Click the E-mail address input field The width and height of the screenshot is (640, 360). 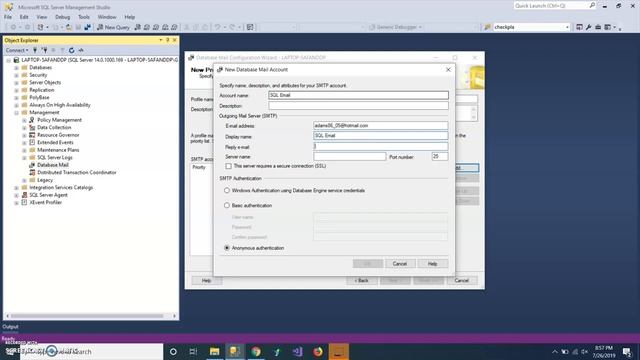(380, 126)
